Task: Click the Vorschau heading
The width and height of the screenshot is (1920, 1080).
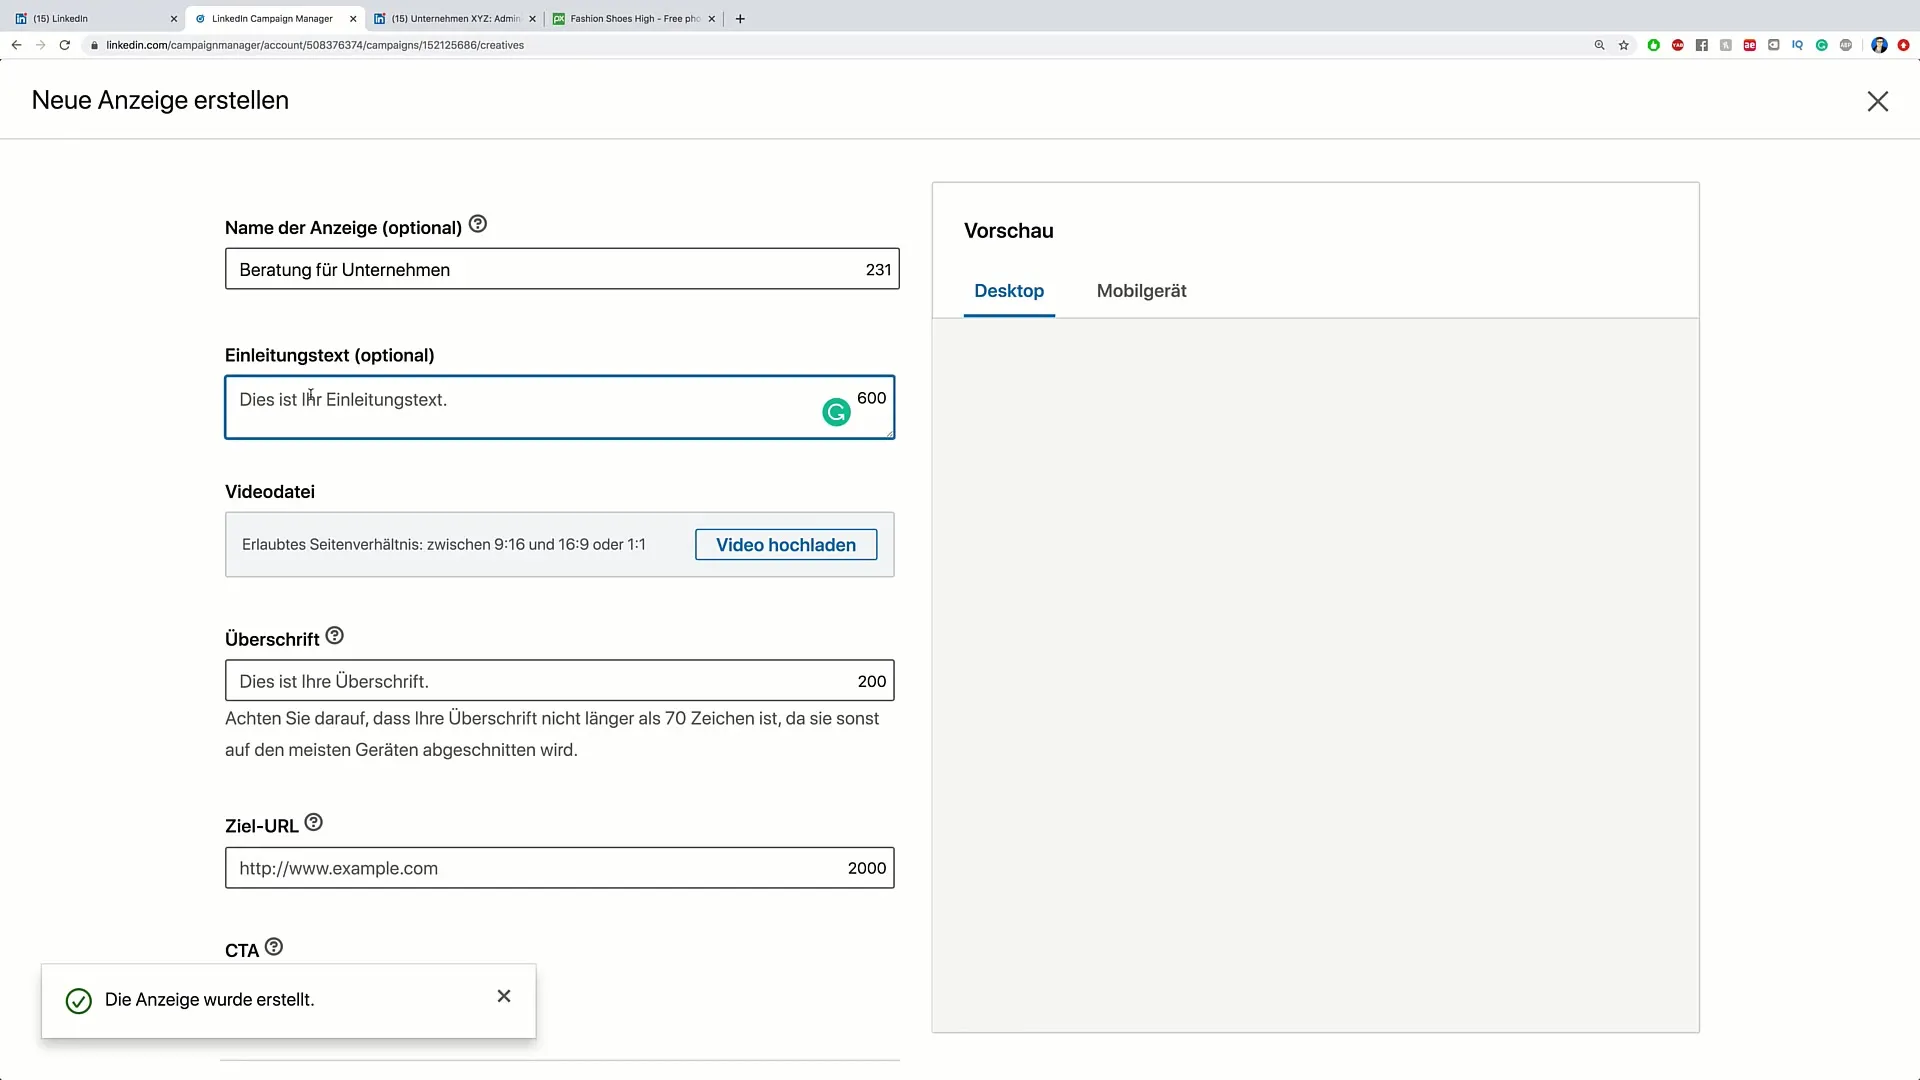Action: pos(1009,231)
